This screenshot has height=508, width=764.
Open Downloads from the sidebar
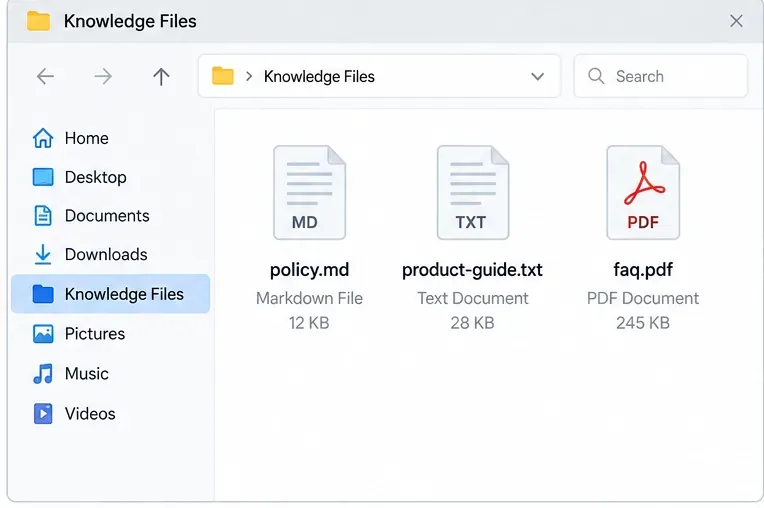pos(110,254)
